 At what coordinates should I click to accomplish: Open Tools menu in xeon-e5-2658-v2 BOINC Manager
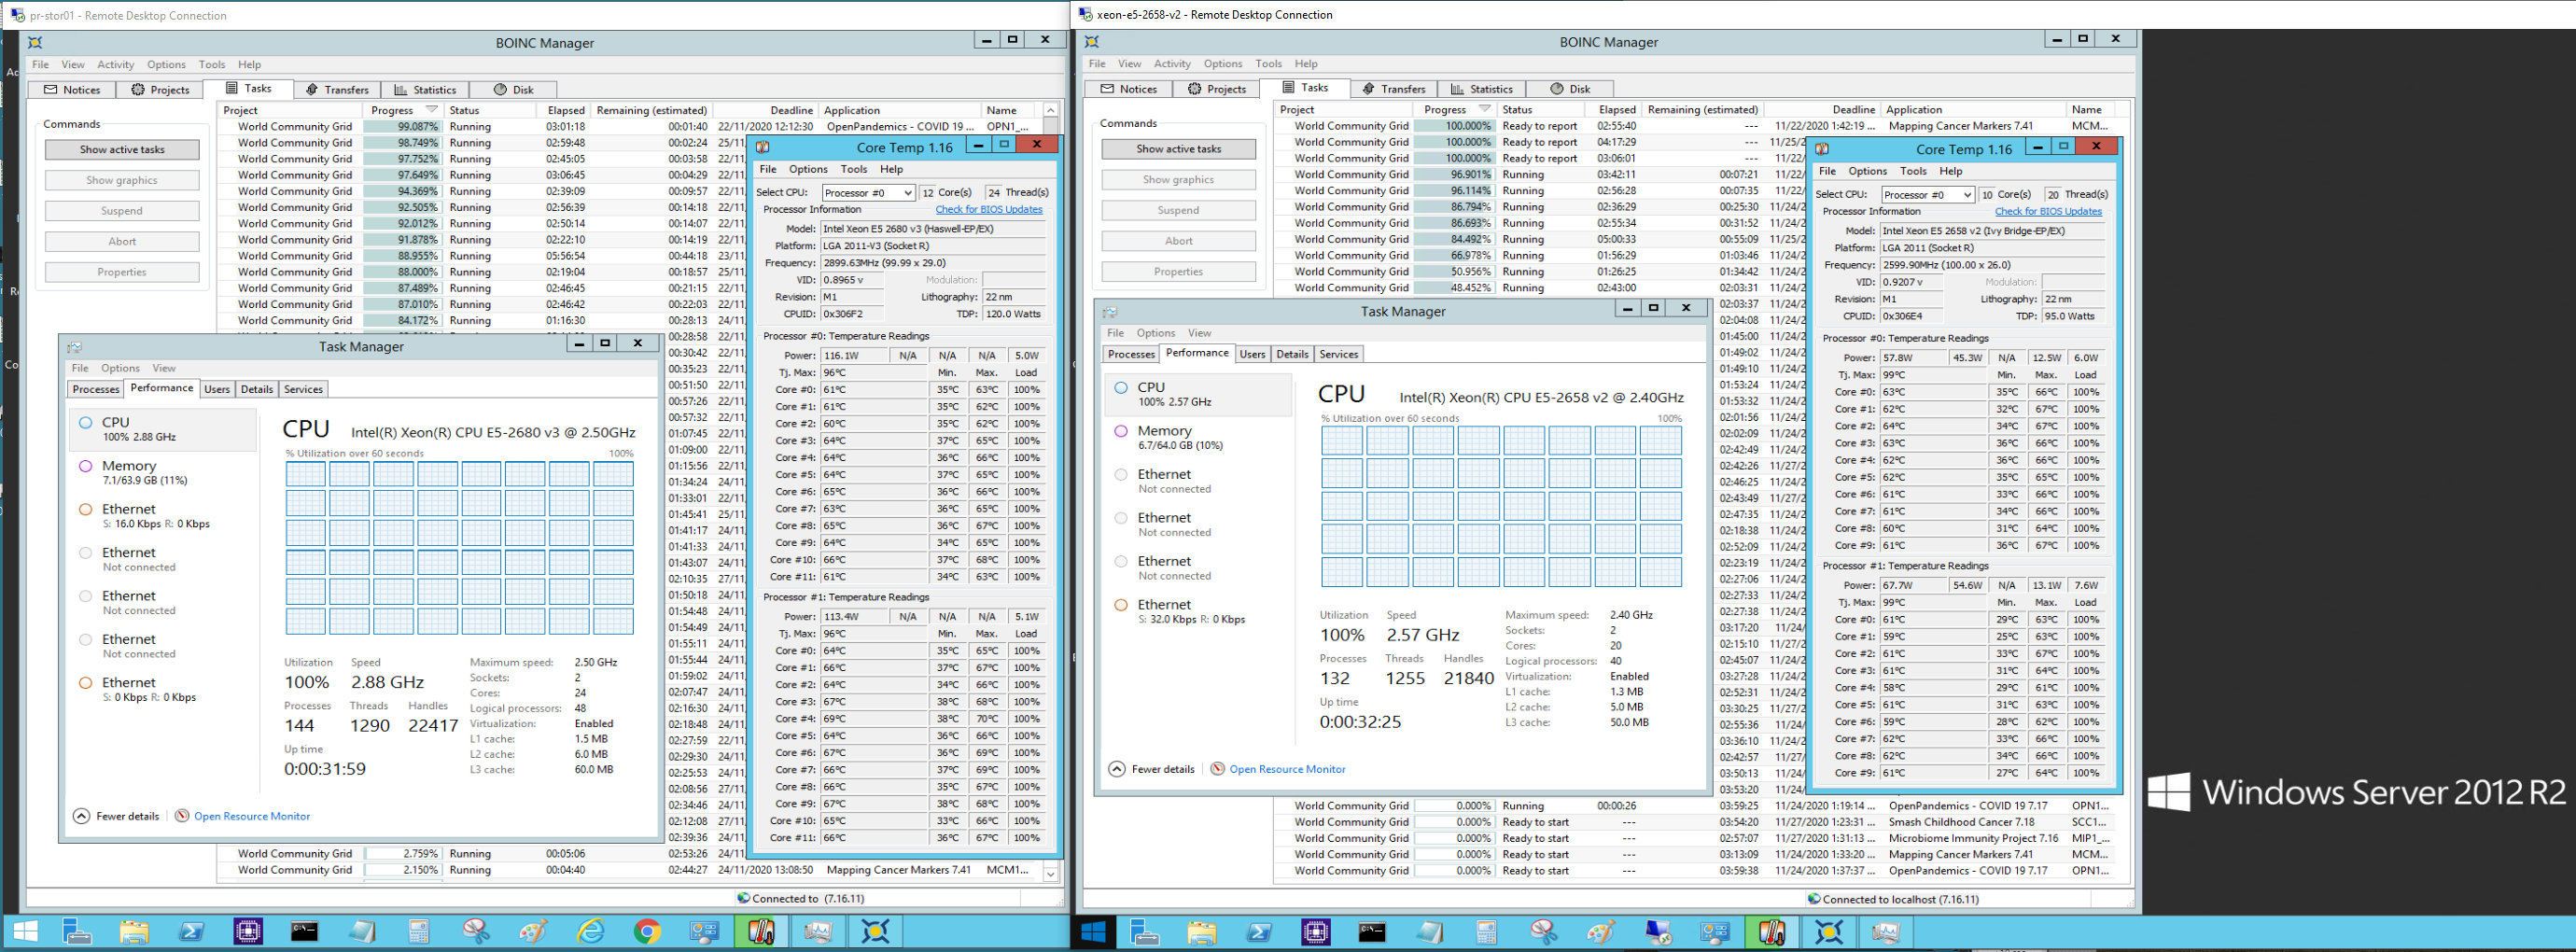(1268, 63)
